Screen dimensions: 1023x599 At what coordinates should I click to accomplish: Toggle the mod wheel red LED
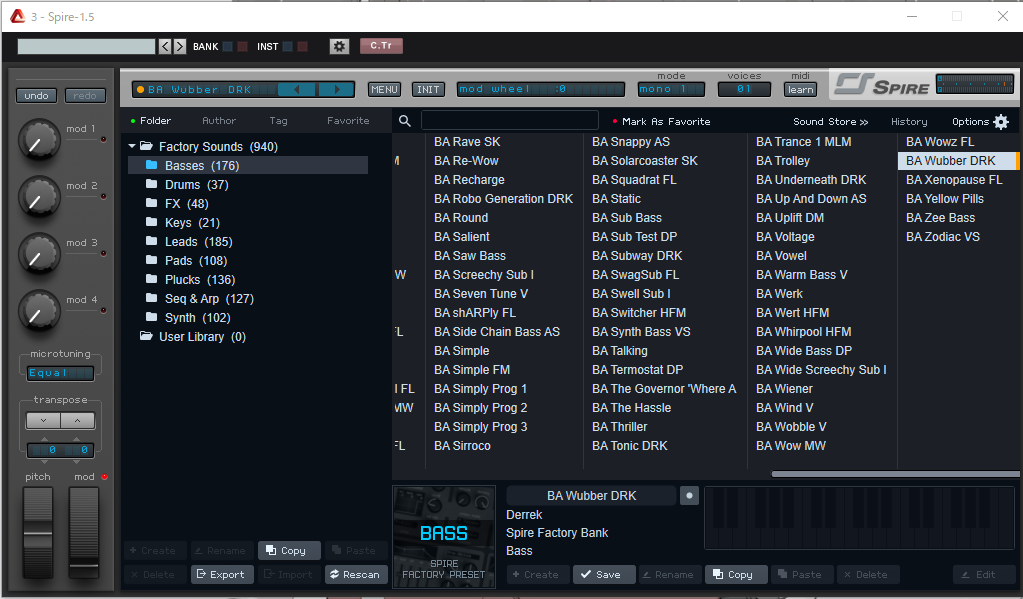coord(104,477)
